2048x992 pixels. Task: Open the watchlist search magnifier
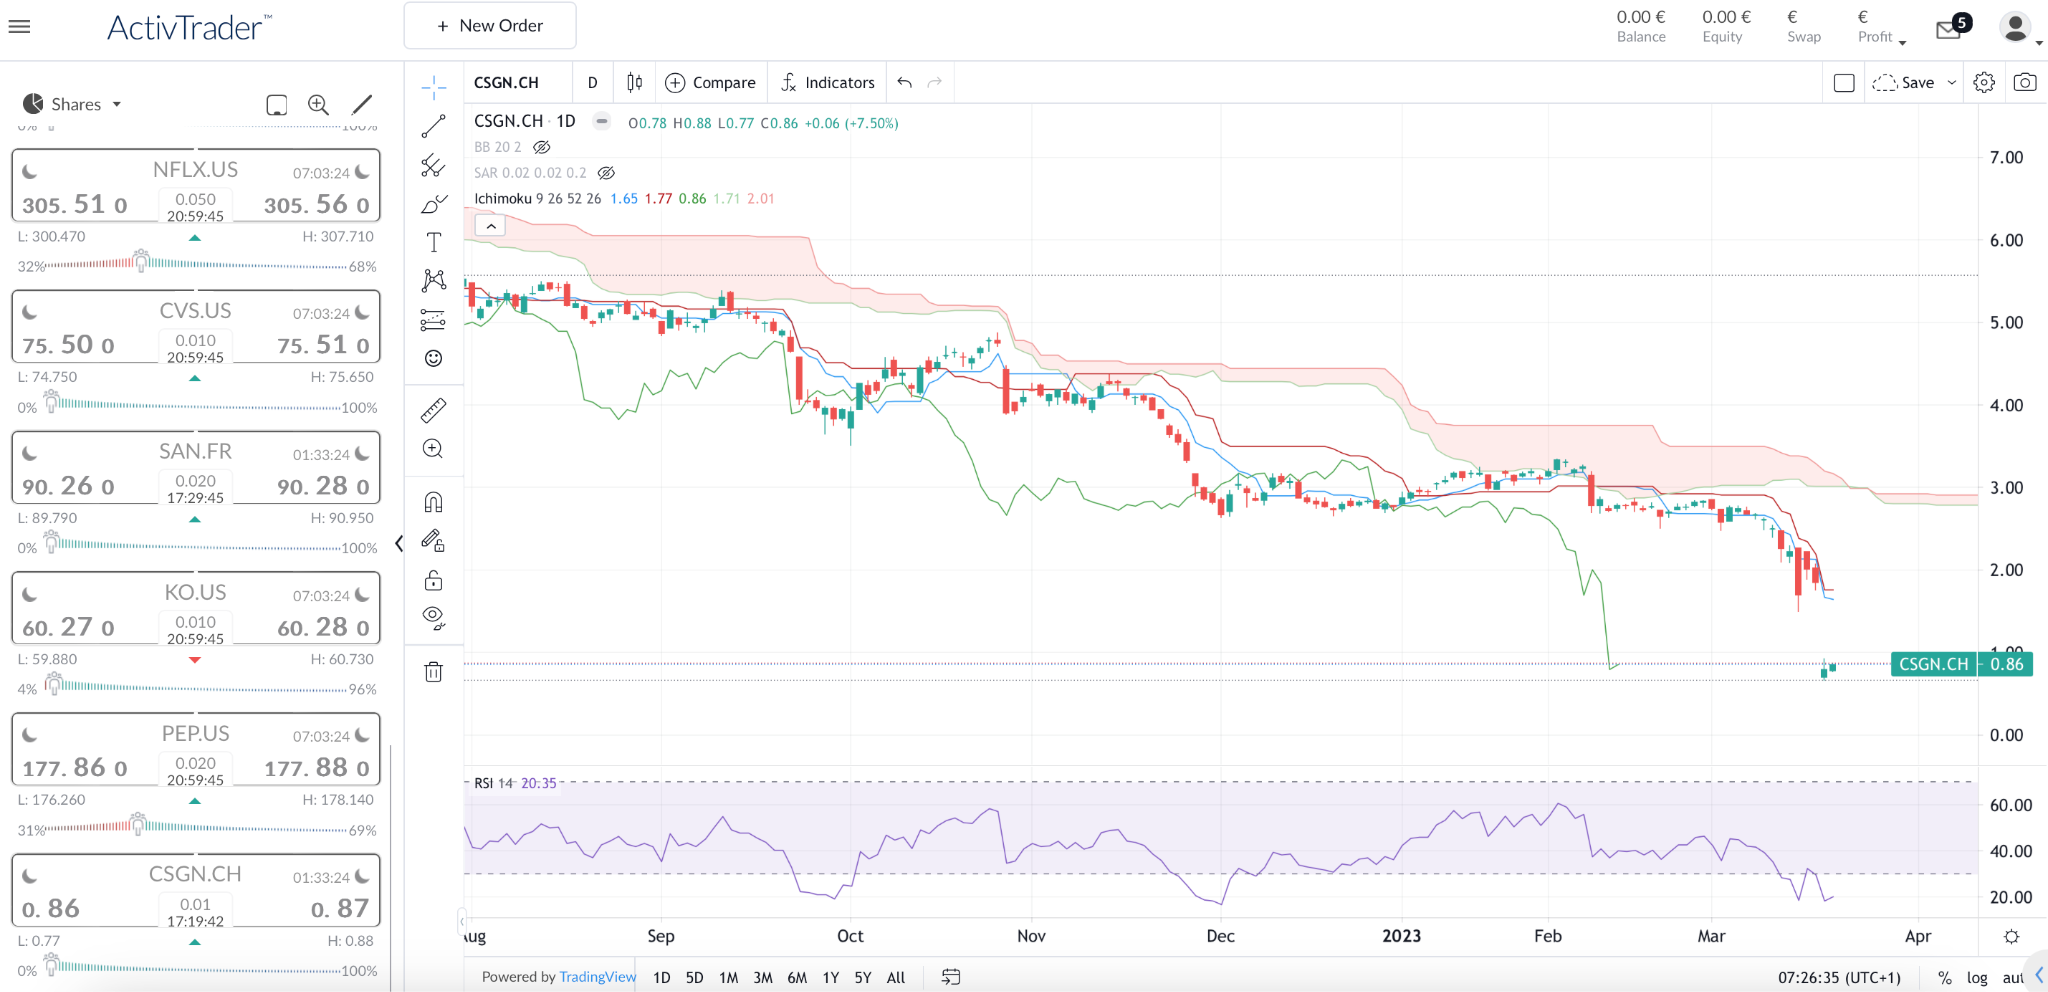[318, 105]
